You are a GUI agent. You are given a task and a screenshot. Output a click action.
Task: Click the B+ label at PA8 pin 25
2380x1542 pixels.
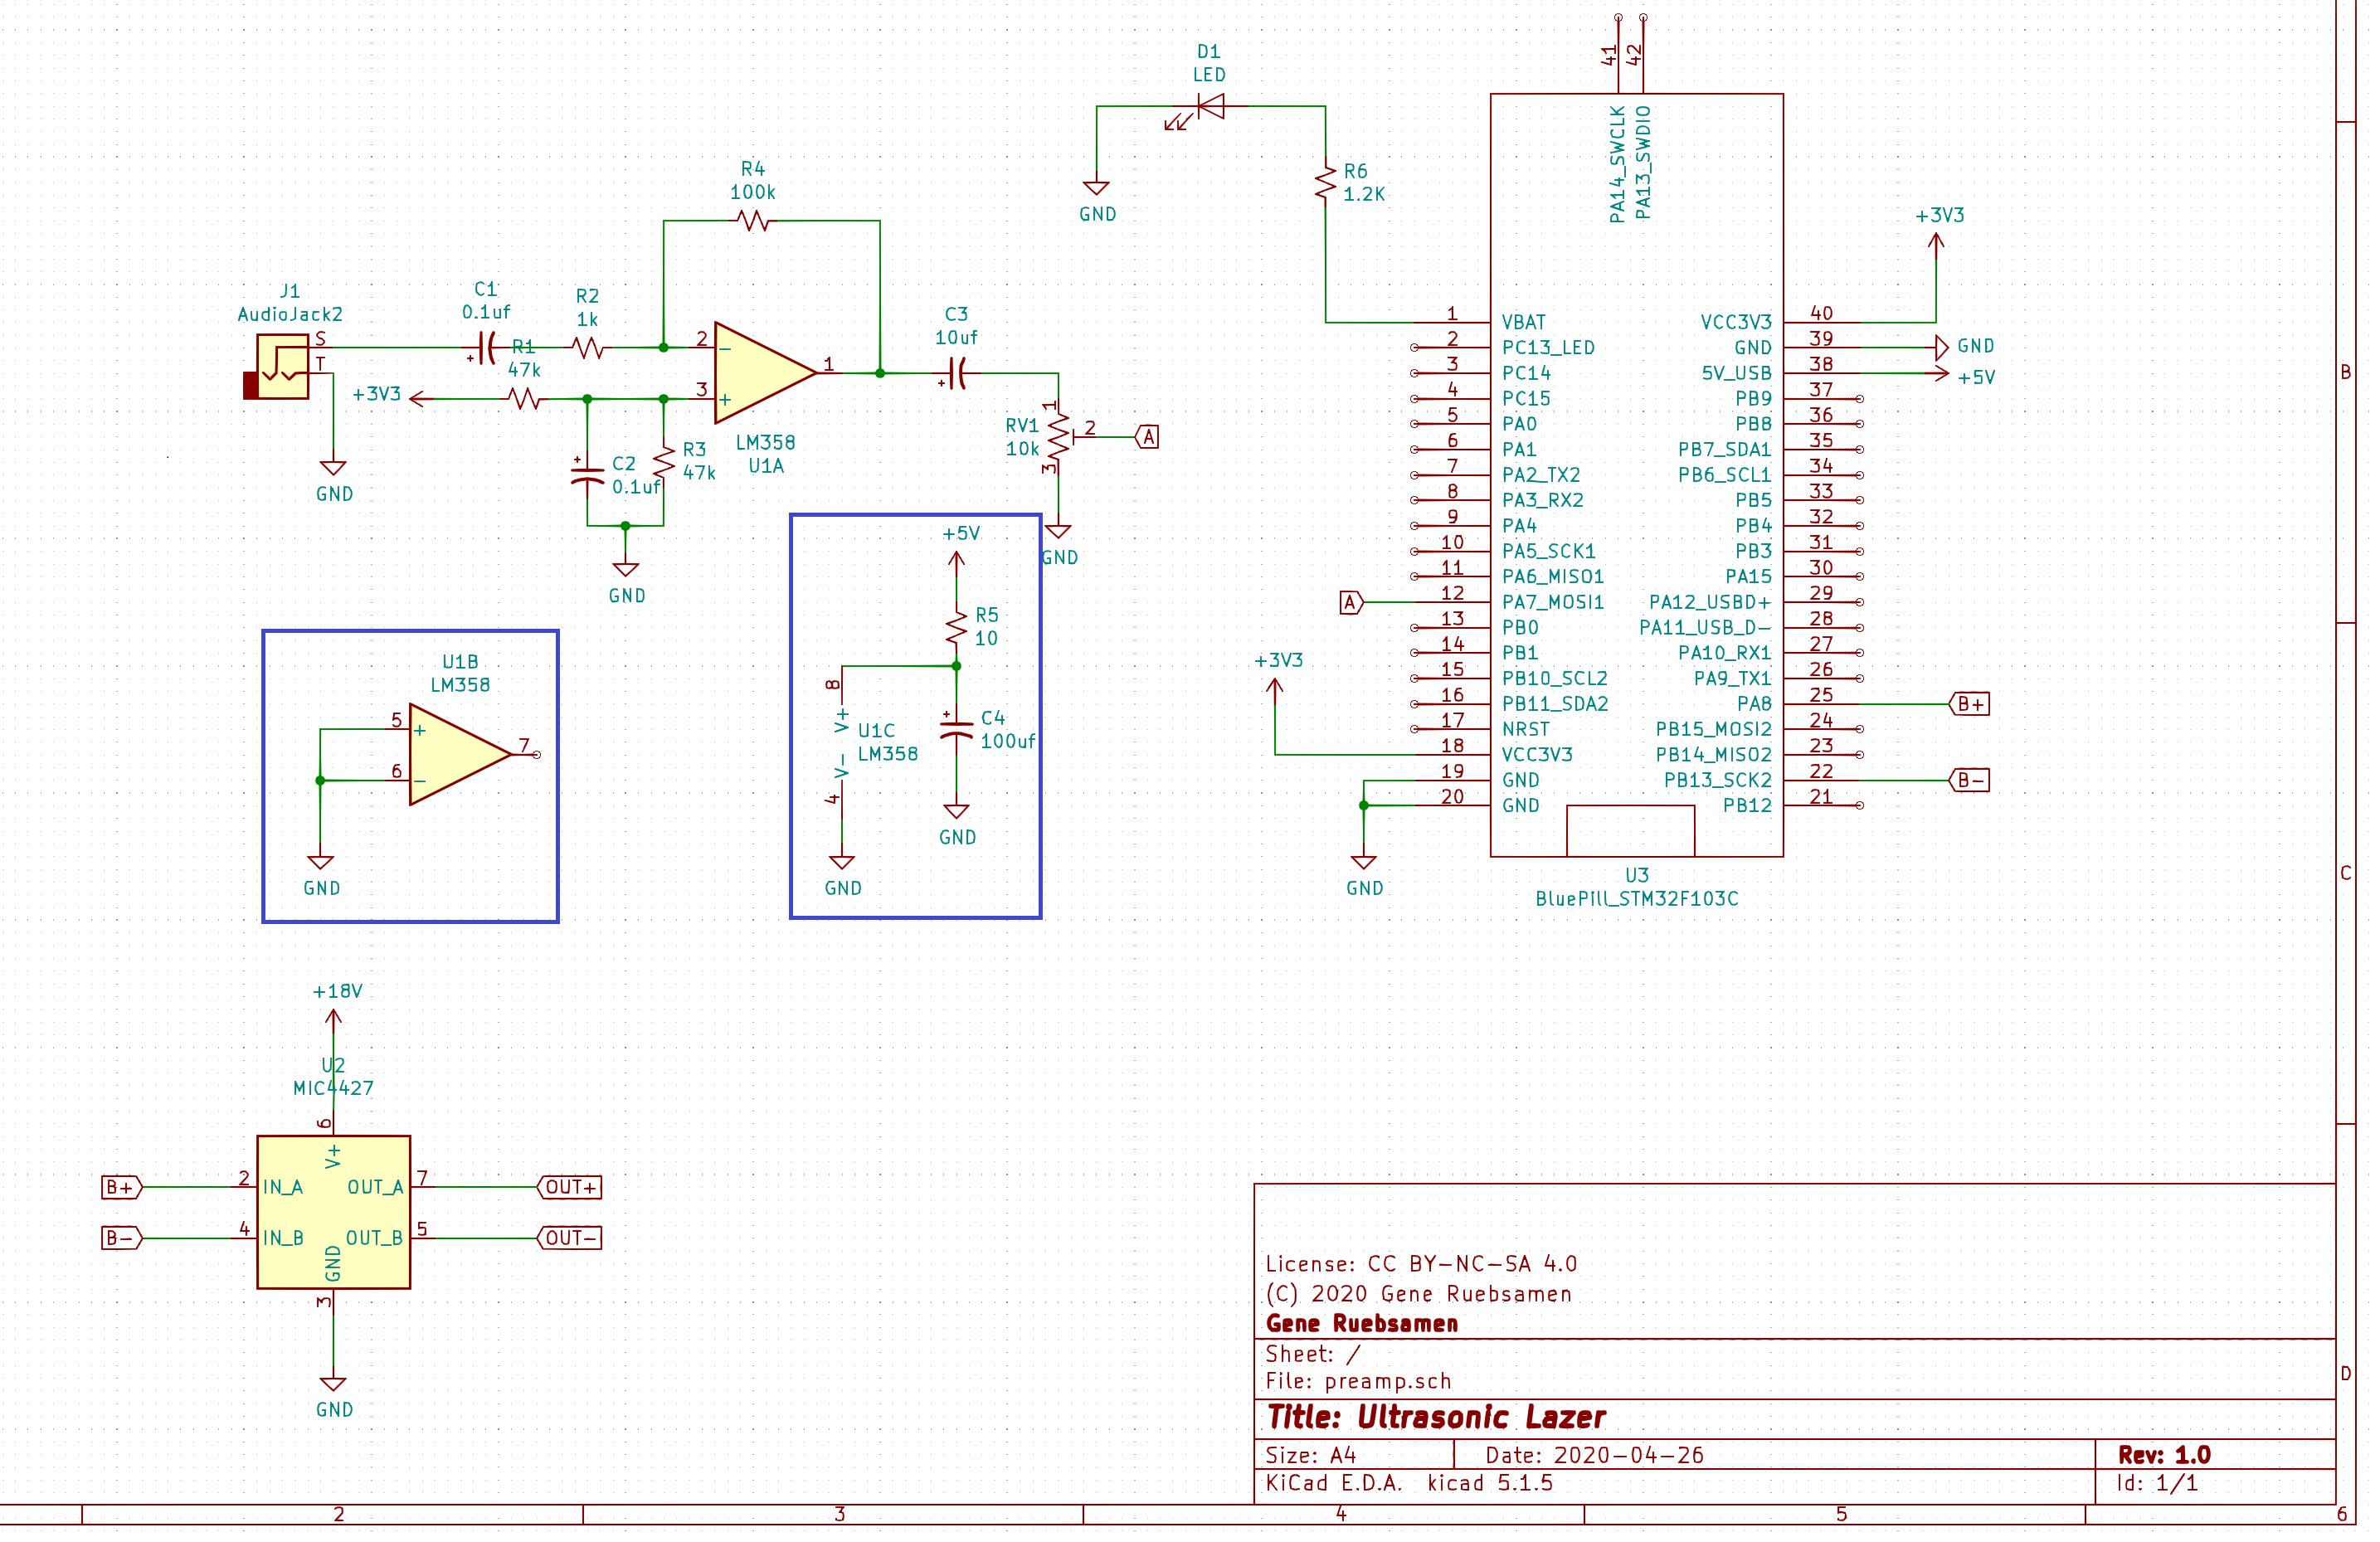pos(1971,705)
